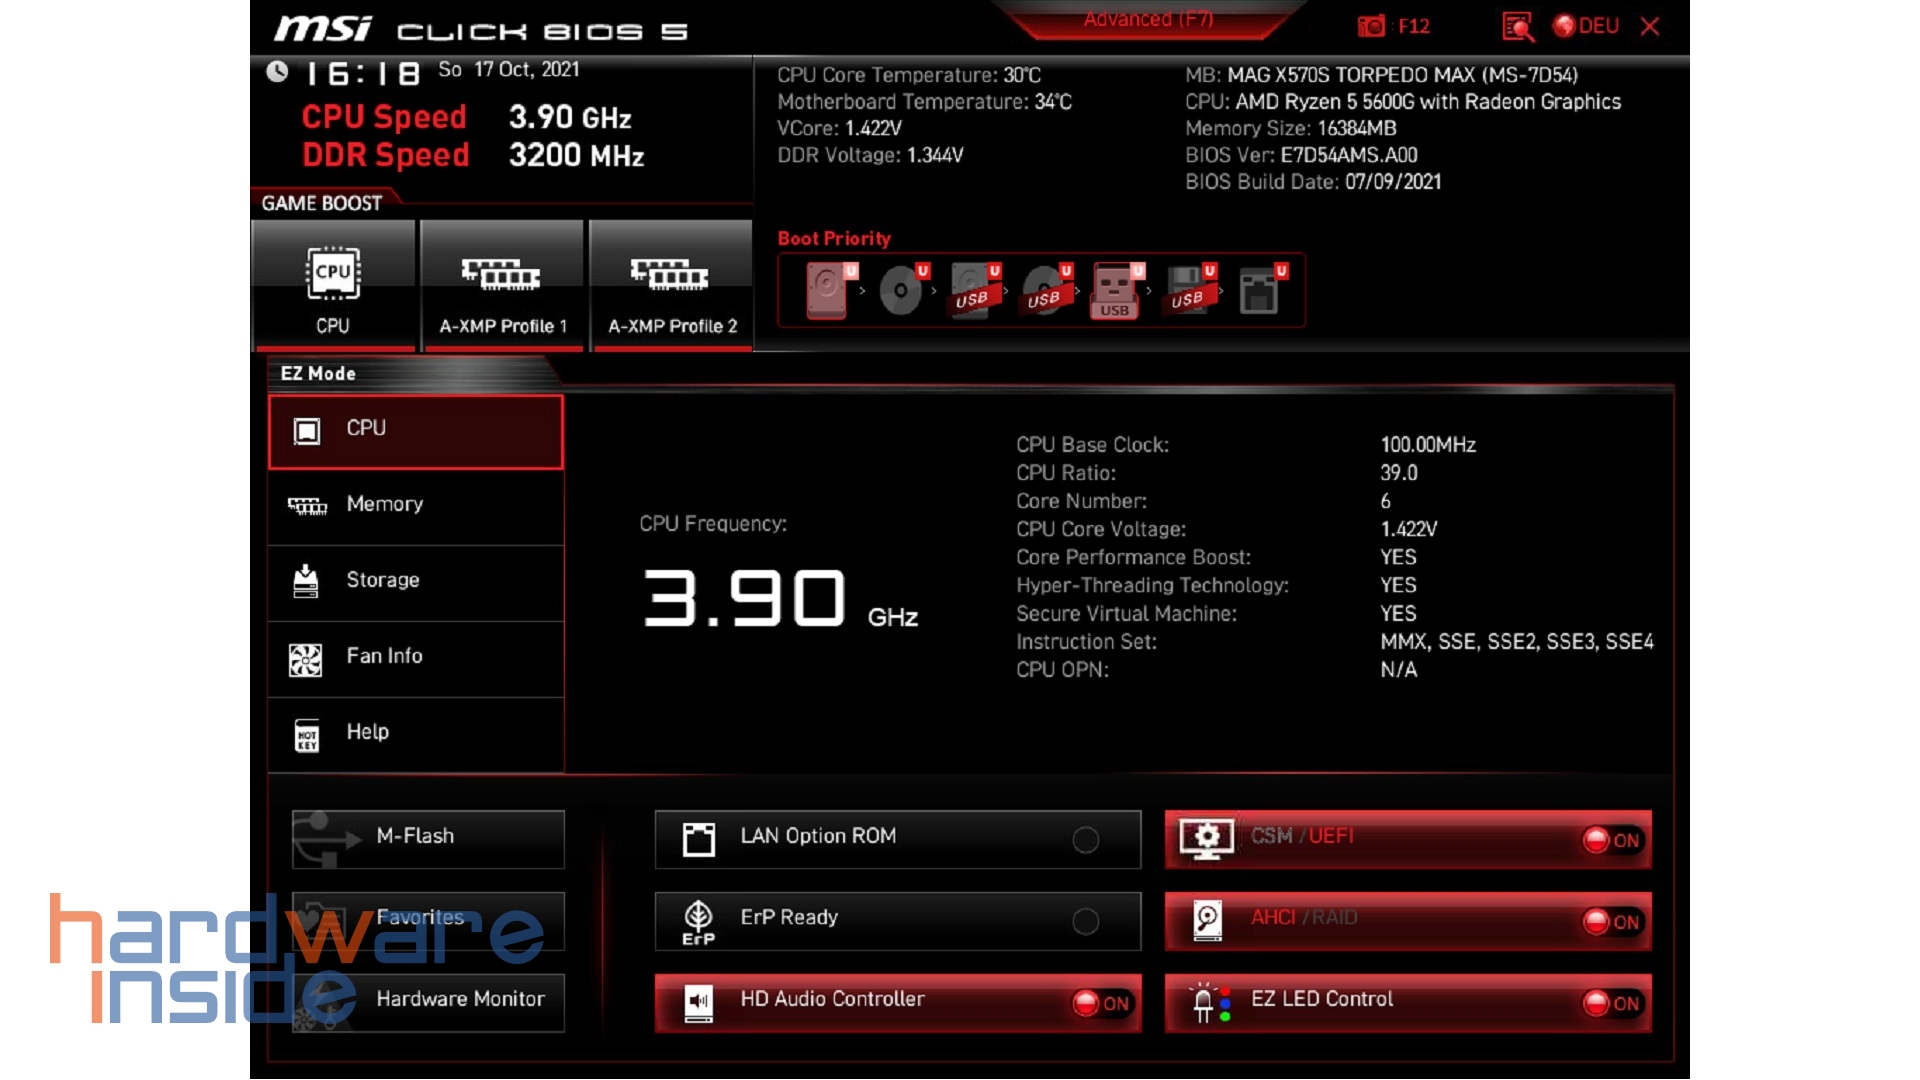Open the BIOS search/log viewer icon

click(x=1516, y=26)
